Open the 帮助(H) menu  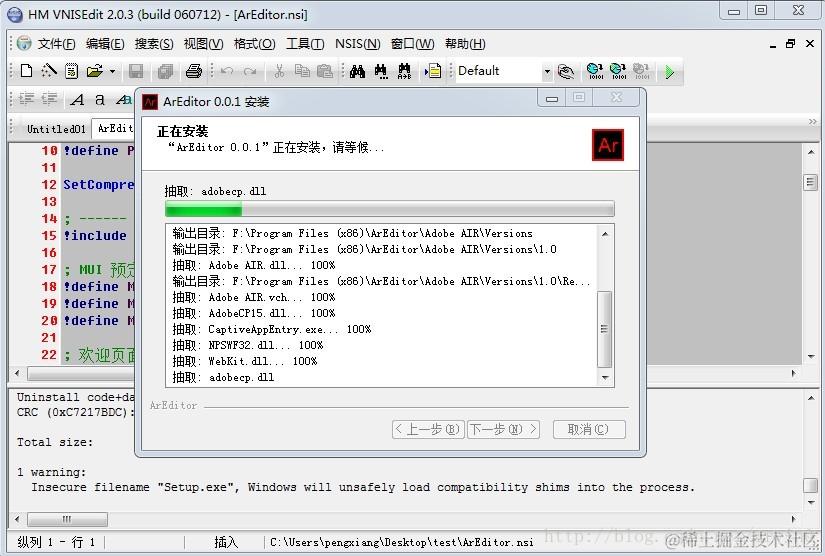click(x=465, y=44)
